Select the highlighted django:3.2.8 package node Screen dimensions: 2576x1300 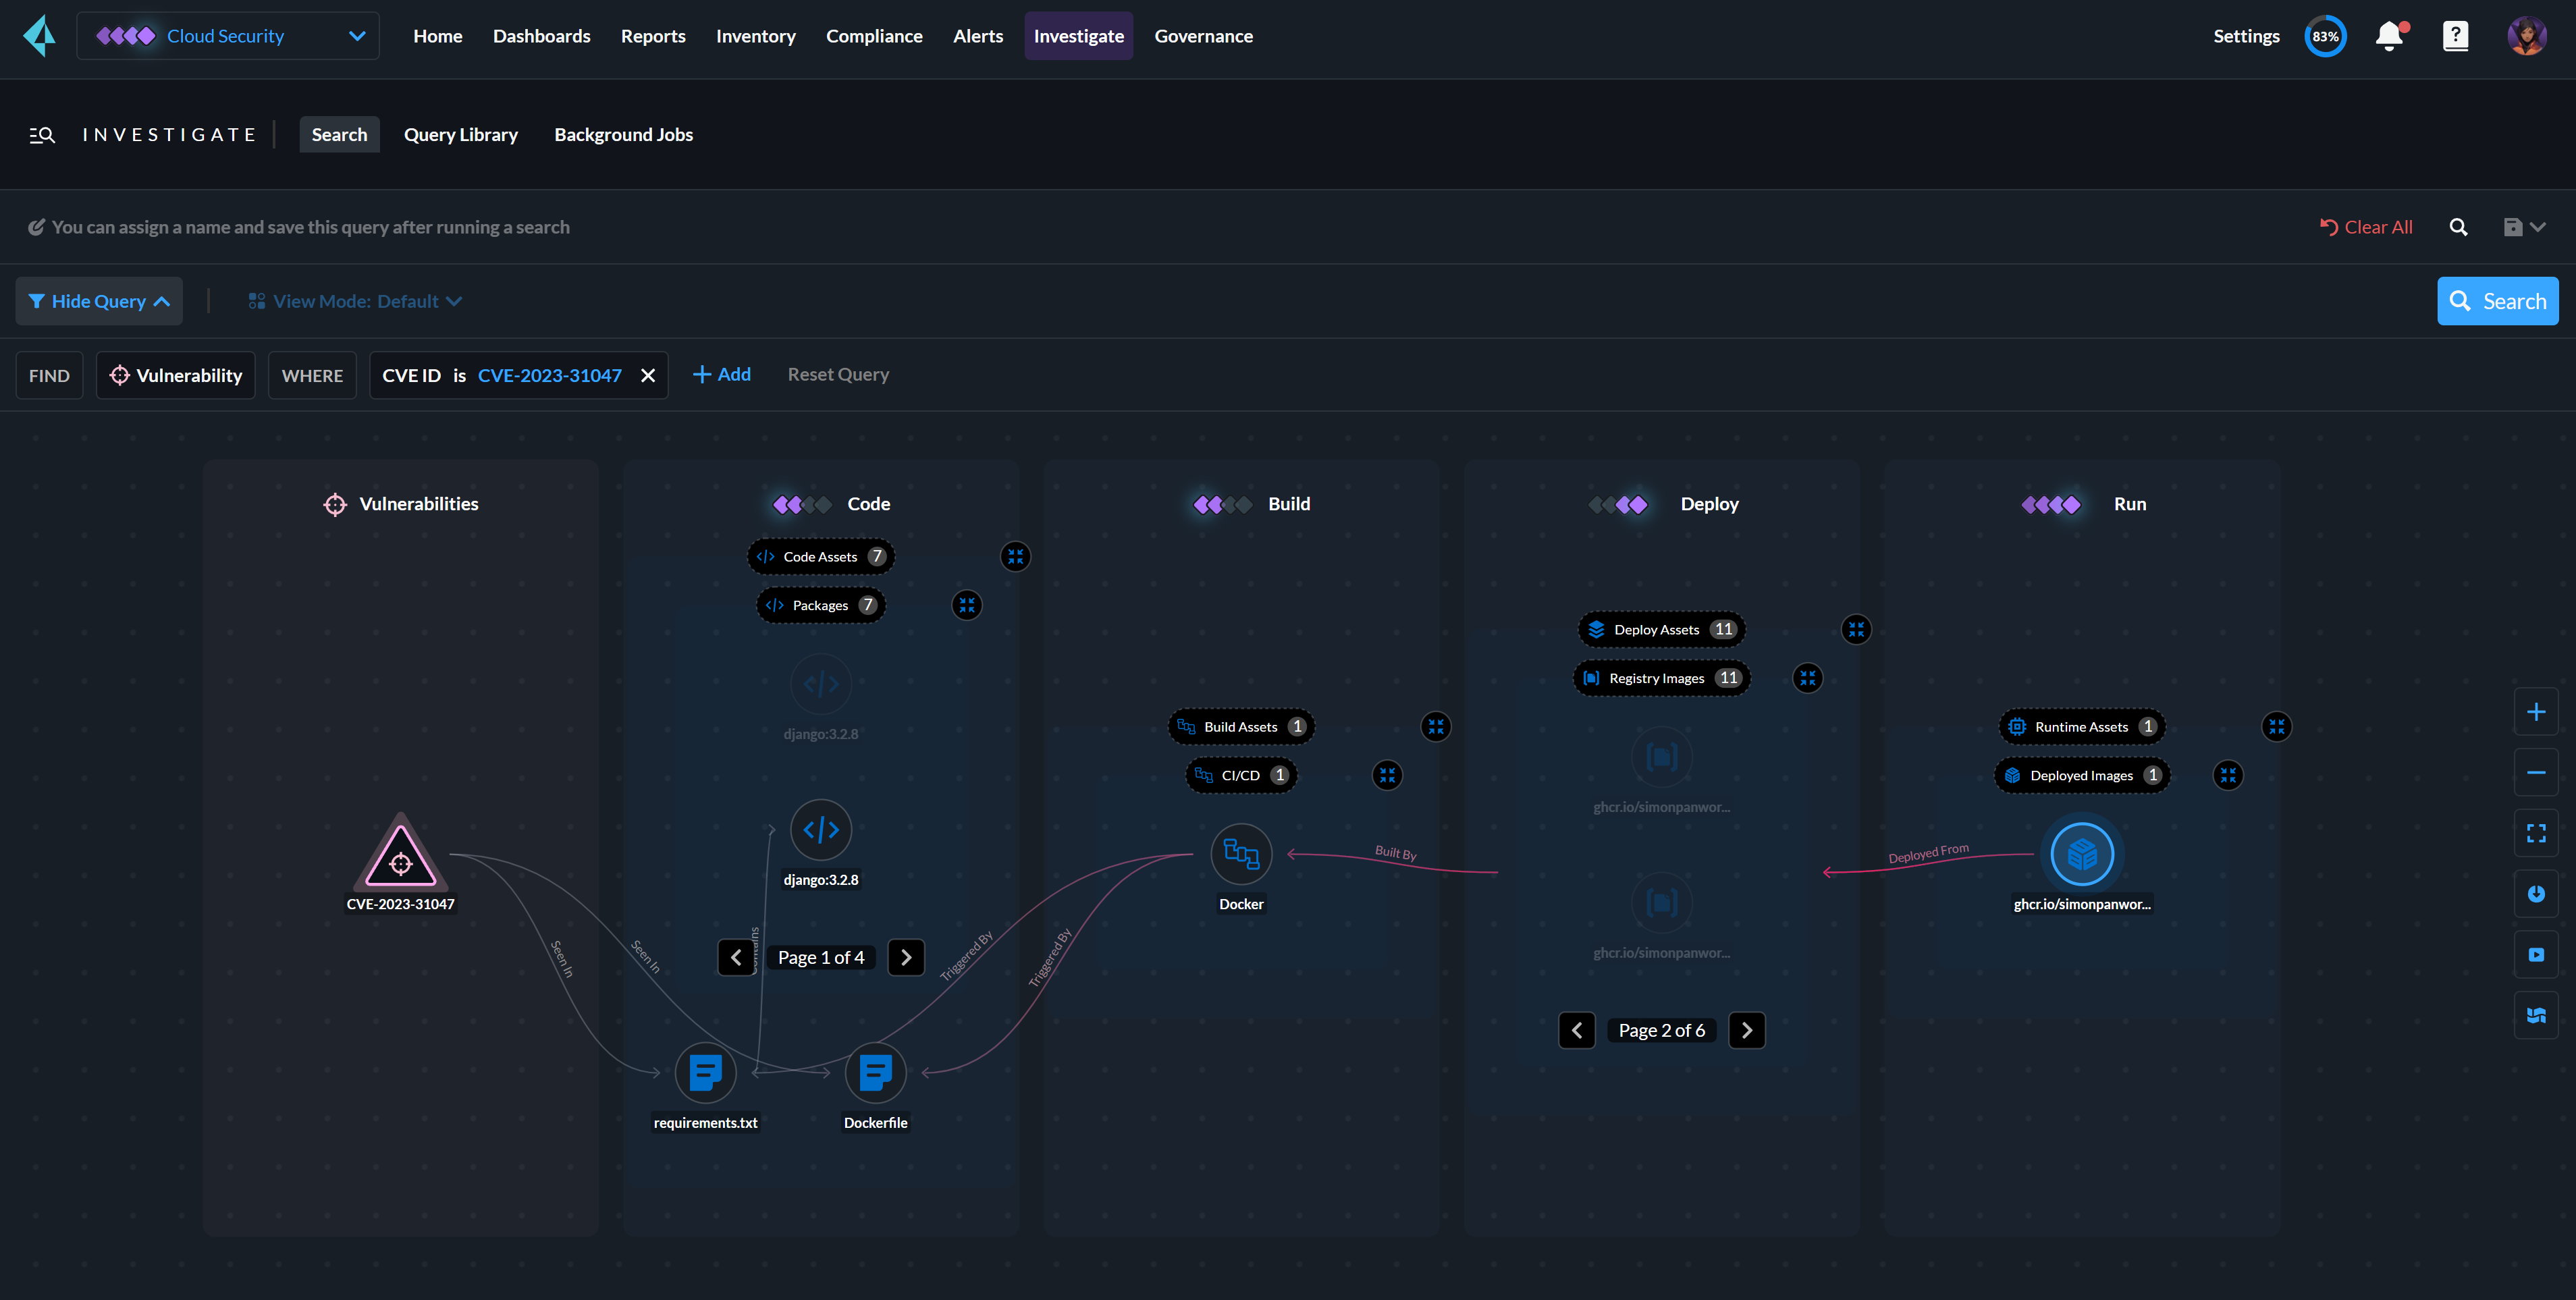point(821,830)
